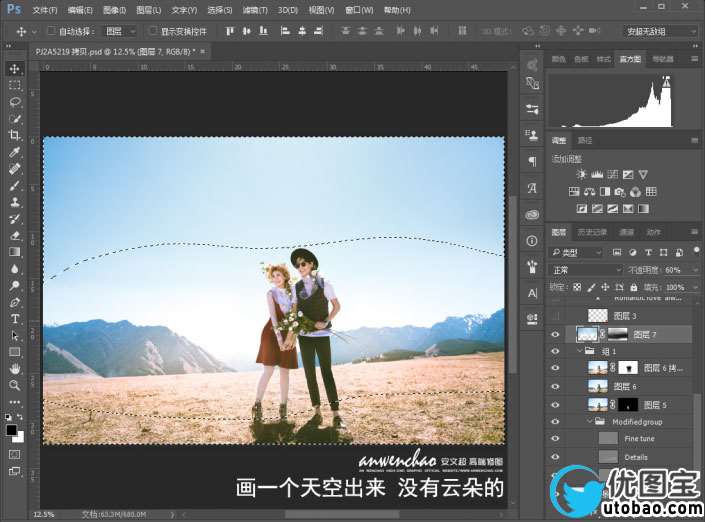Add a Brightness/Contrast adjustment
Image resolution: width=705 pixels, height=522 pixels.
tap(582, 175)
